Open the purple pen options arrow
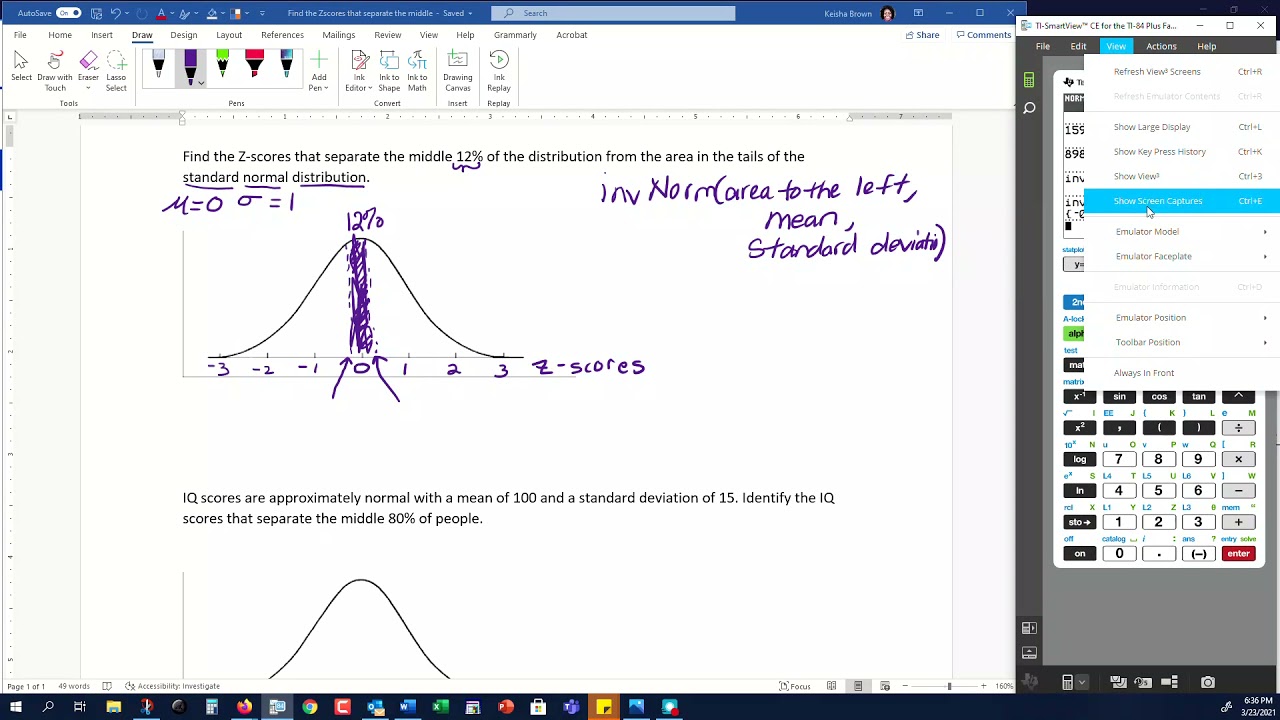This screenshot has width=1280, height=720. pos(201,84)
